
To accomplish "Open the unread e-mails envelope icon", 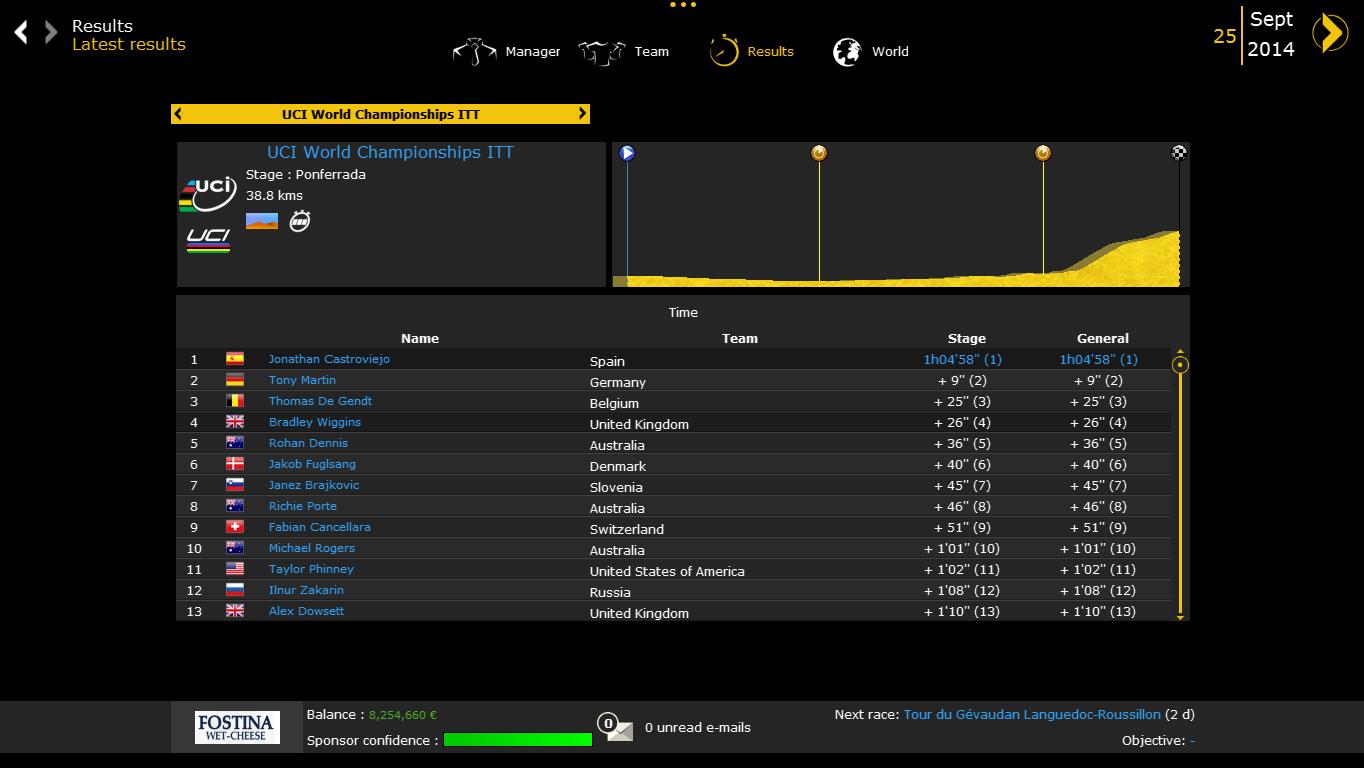I will tap(616, 728).
